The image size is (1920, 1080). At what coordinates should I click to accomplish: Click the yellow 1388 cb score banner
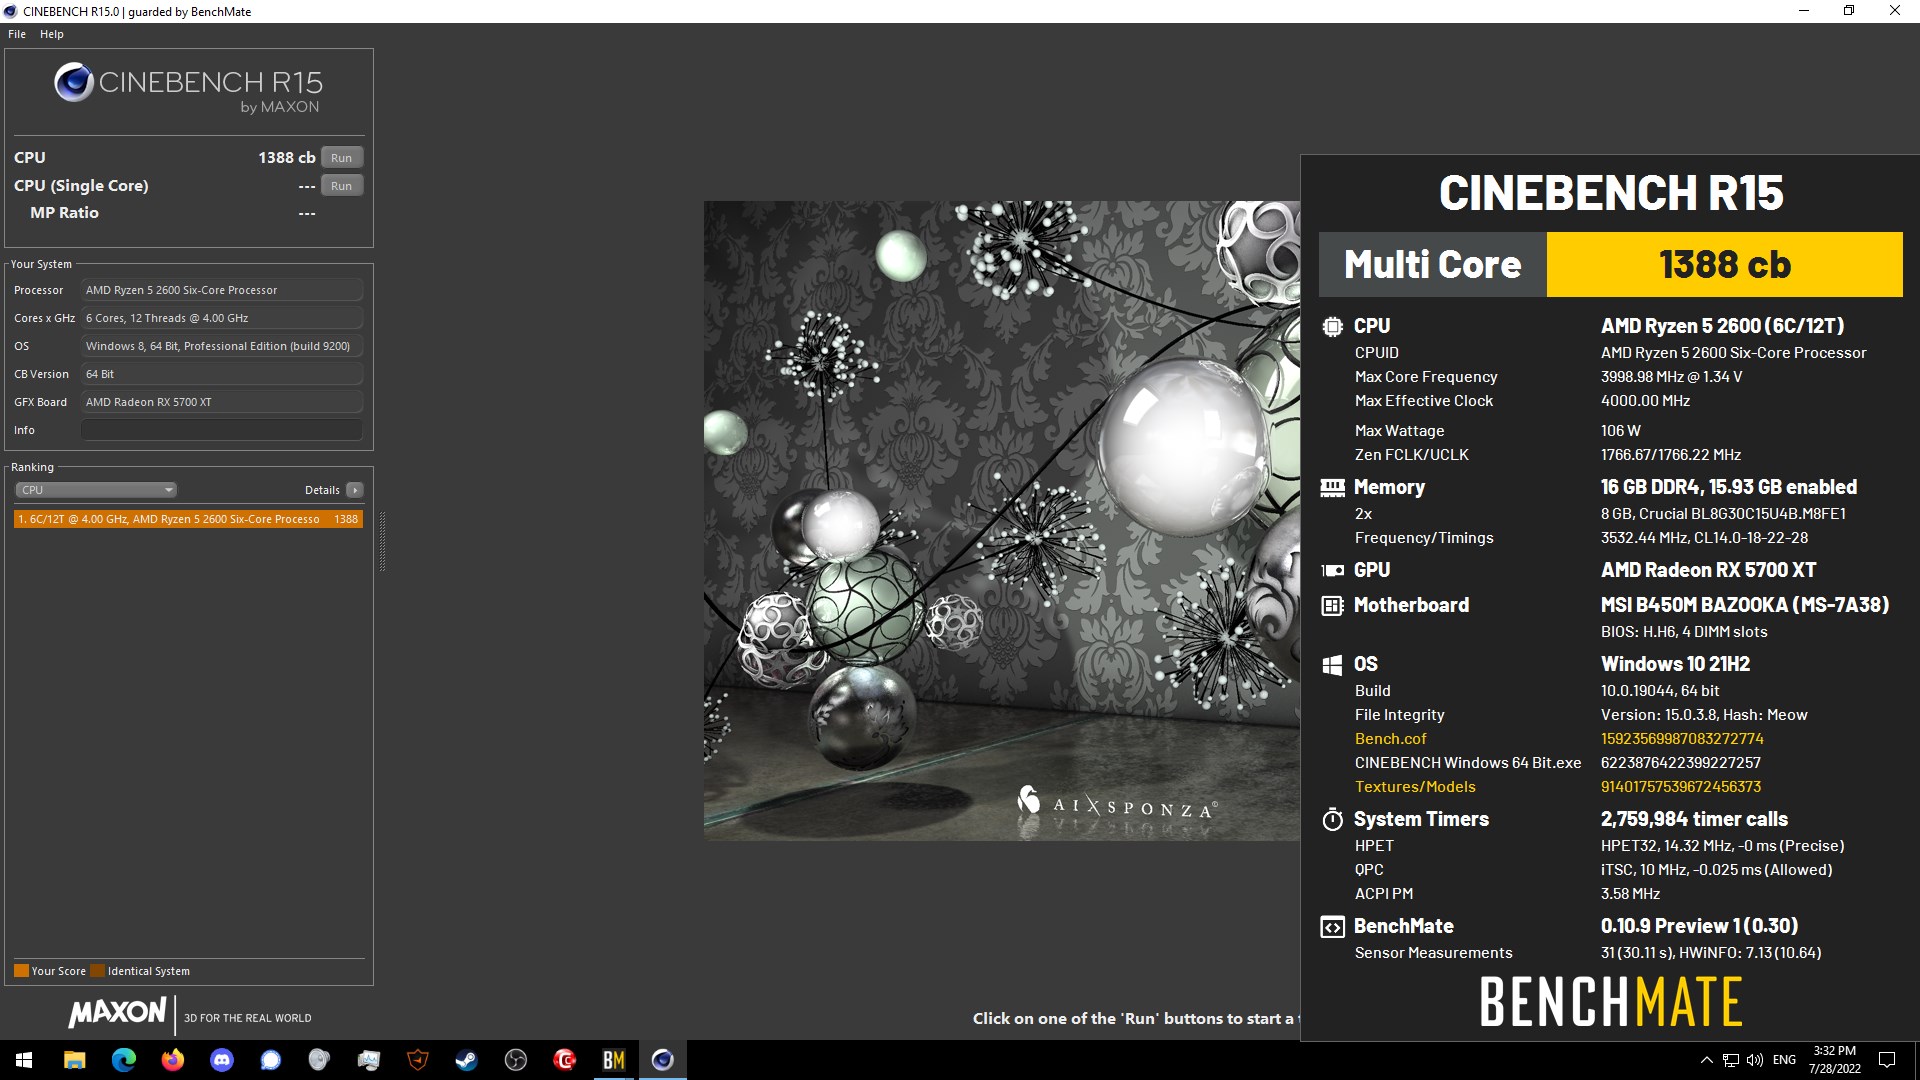pos(1724,265)
